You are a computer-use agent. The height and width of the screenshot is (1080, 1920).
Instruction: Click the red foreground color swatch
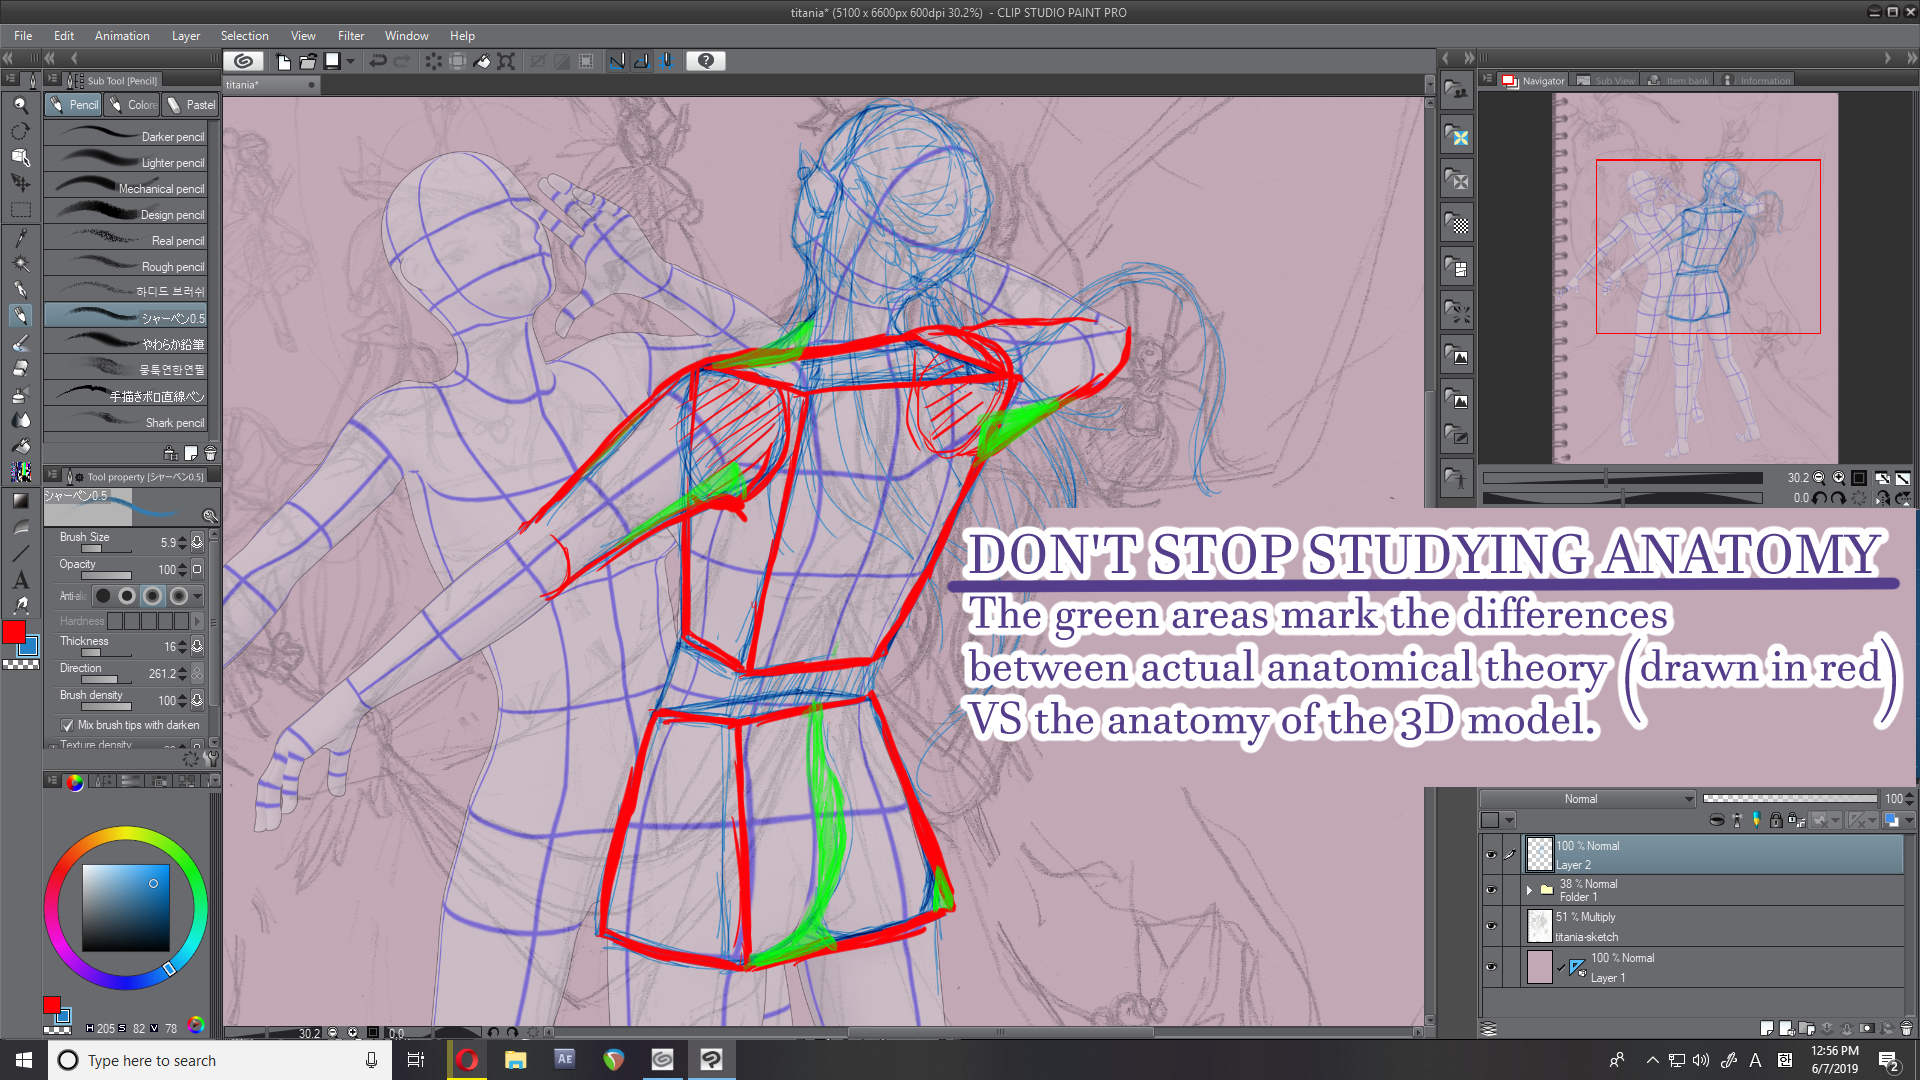(x=14, y=632)
